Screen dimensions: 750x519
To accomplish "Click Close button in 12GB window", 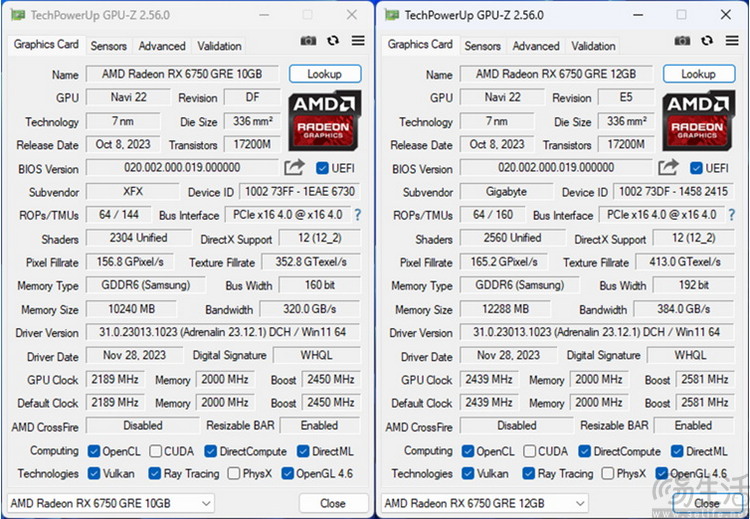I will pyautogui.click(x=707, y=503).
